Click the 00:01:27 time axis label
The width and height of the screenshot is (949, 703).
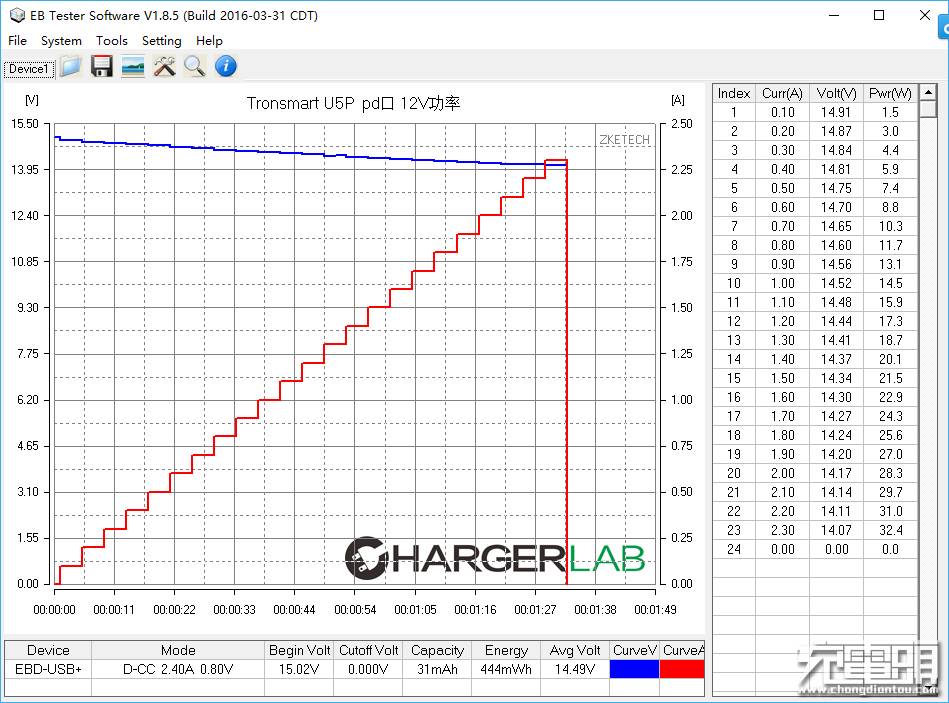535,610
